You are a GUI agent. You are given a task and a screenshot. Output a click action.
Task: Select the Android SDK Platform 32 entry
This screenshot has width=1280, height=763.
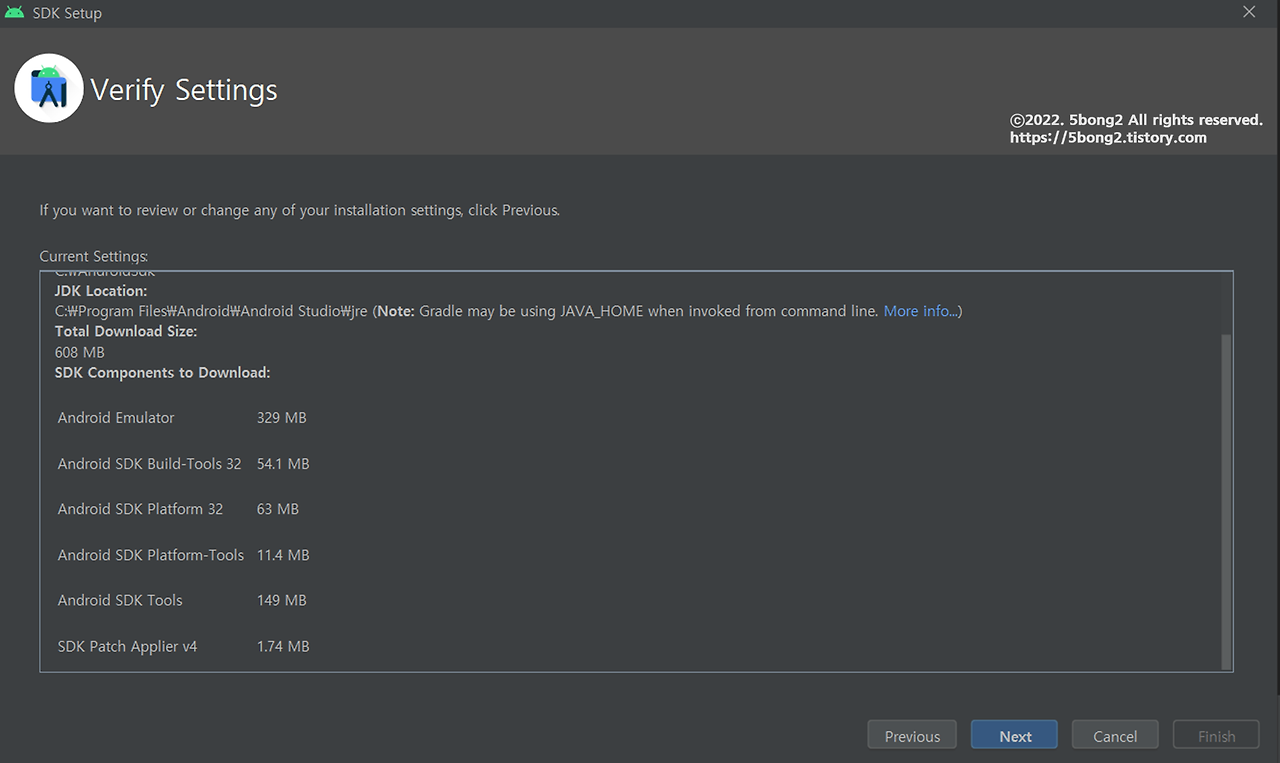tap(140, 509)
